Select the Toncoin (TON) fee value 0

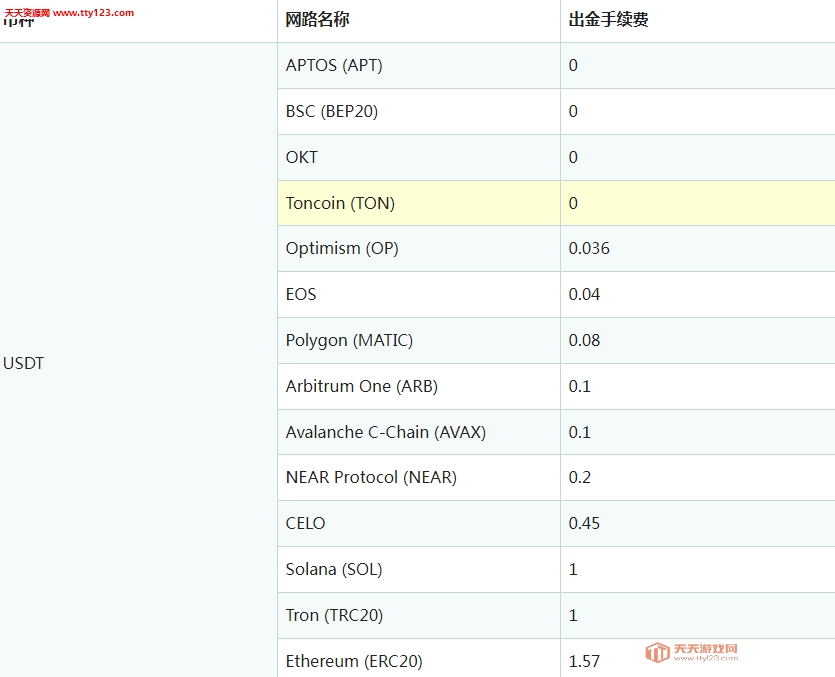(x=573, y=203)
